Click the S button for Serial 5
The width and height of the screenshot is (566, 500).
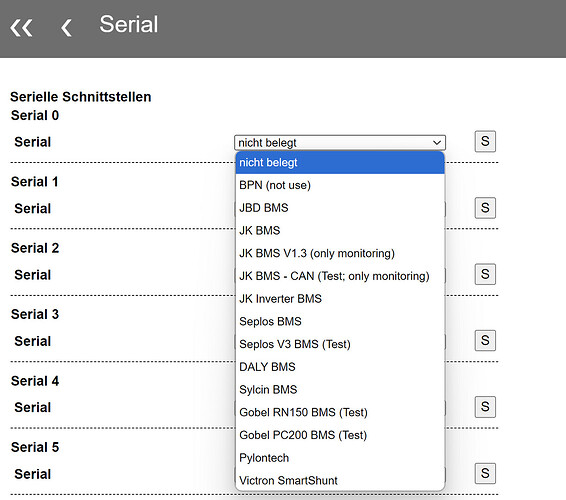pyautogui.click(x=485, y=473)
